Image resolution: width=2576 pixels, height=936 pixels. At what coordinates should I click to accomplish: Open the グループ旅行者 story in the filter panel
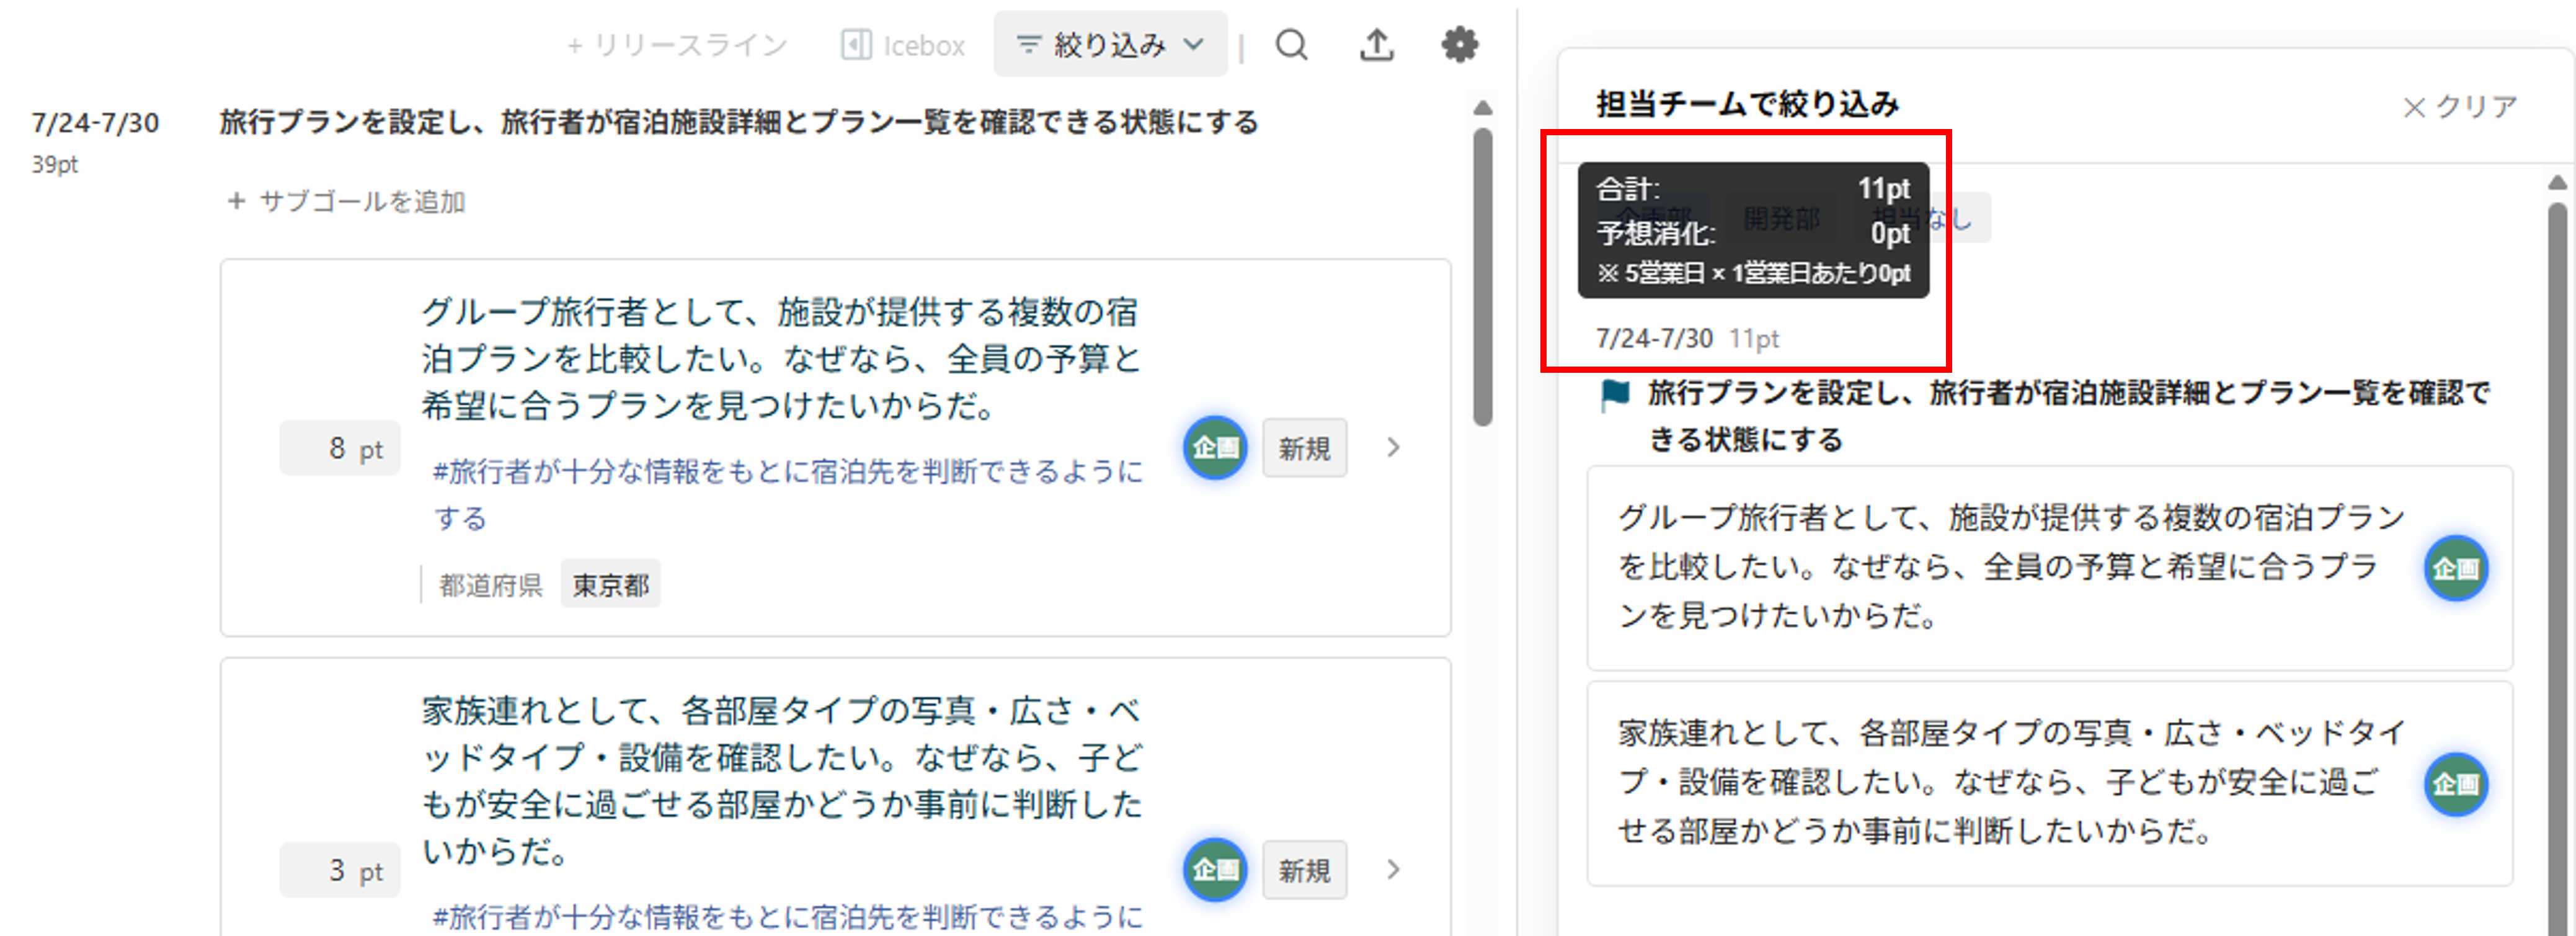[2049, 568]
